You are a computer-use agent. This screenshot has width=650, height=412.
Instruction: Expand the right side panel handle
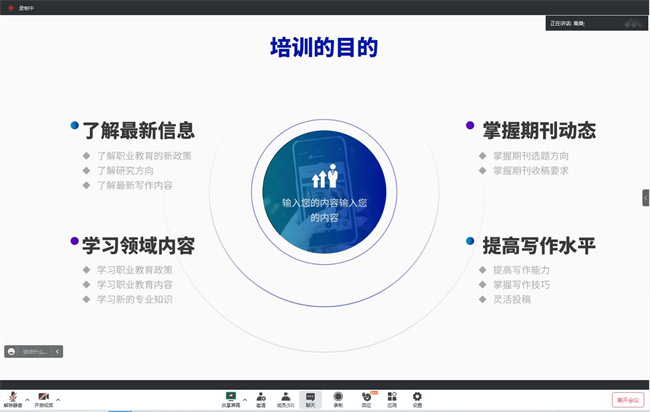(646, 198)
